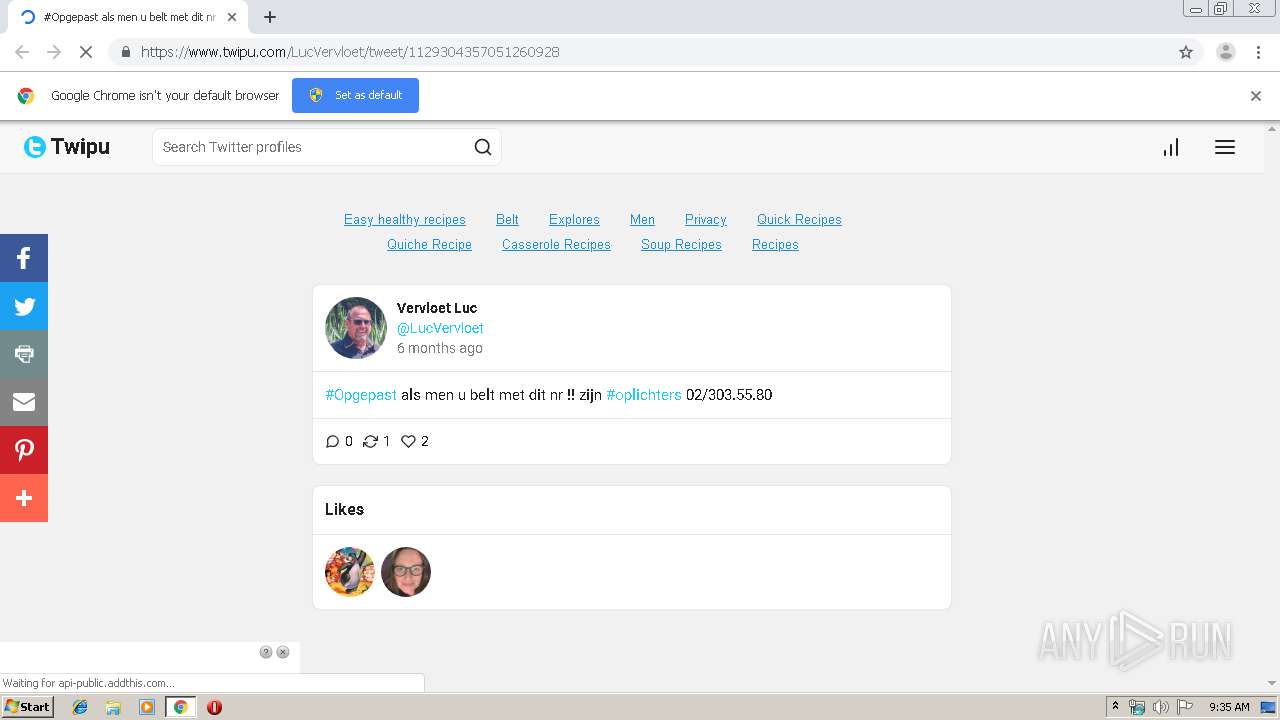Click the volume speaker tray icon
The height and width of the screenshot is (720, 1280).
[x=1161, y=707]
